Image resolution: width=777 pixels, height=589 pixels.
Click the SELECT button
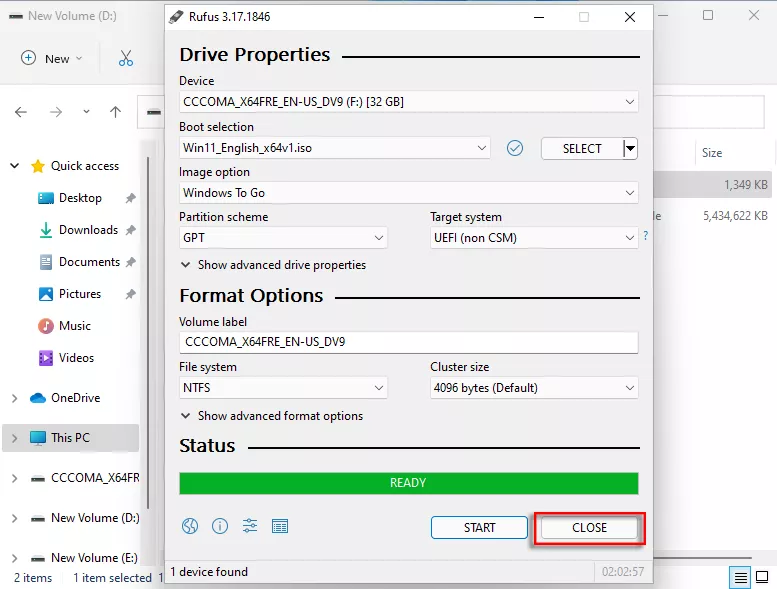pos(581,148)
